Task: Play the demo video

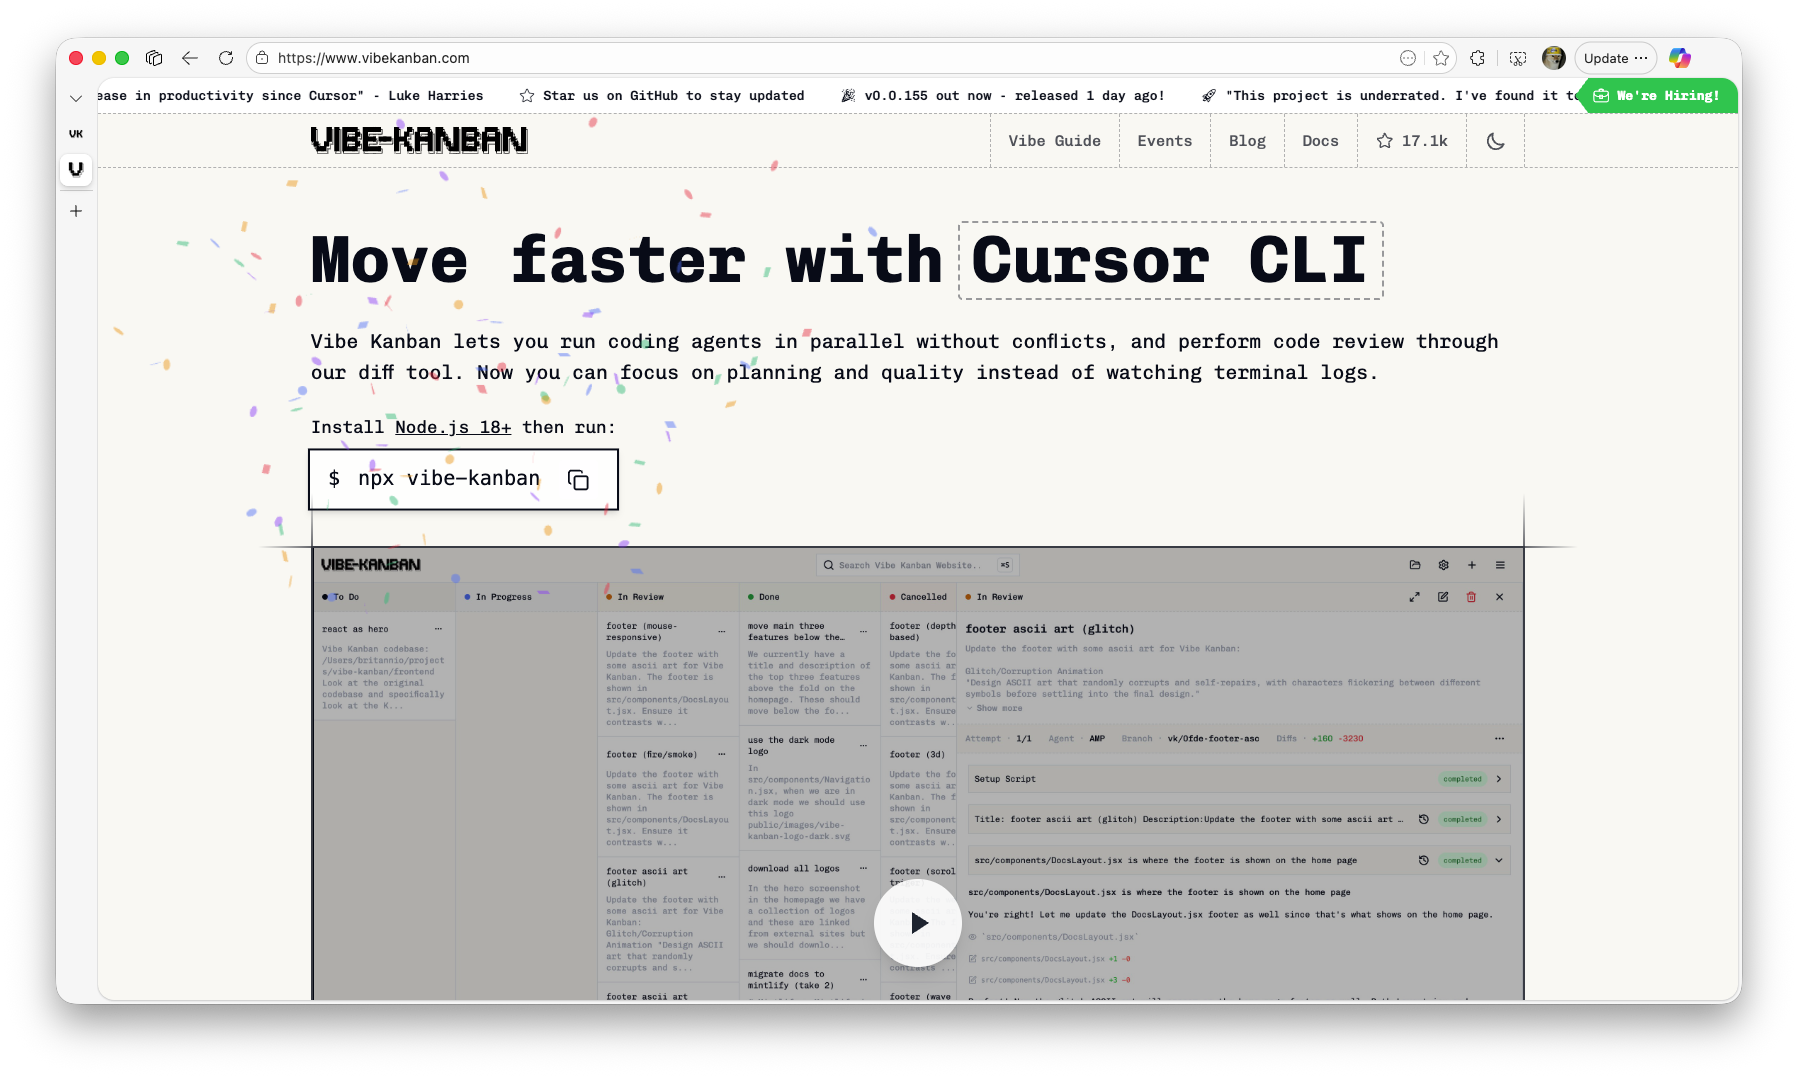Action: [x=918, y=923]
